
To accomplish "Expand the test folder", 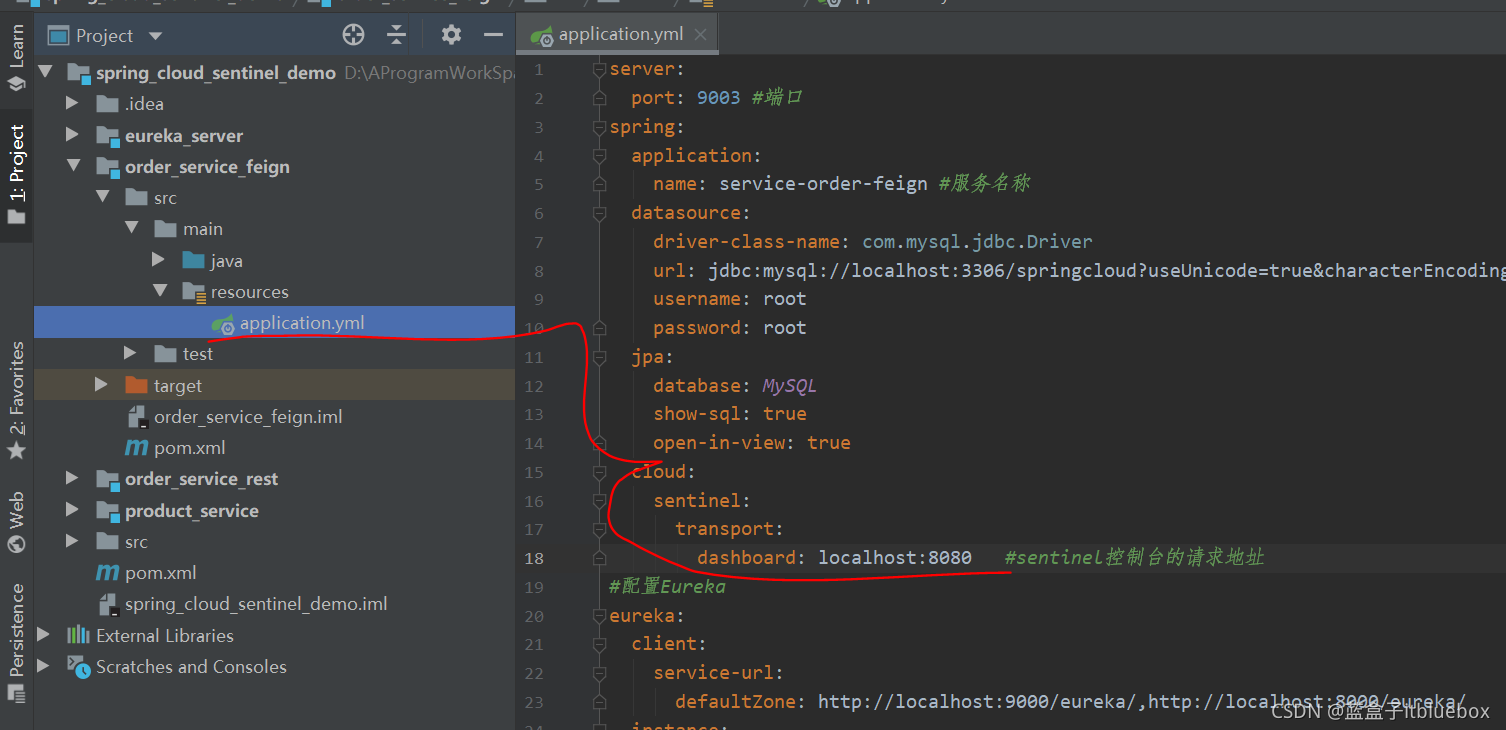I will pos(130,353).
